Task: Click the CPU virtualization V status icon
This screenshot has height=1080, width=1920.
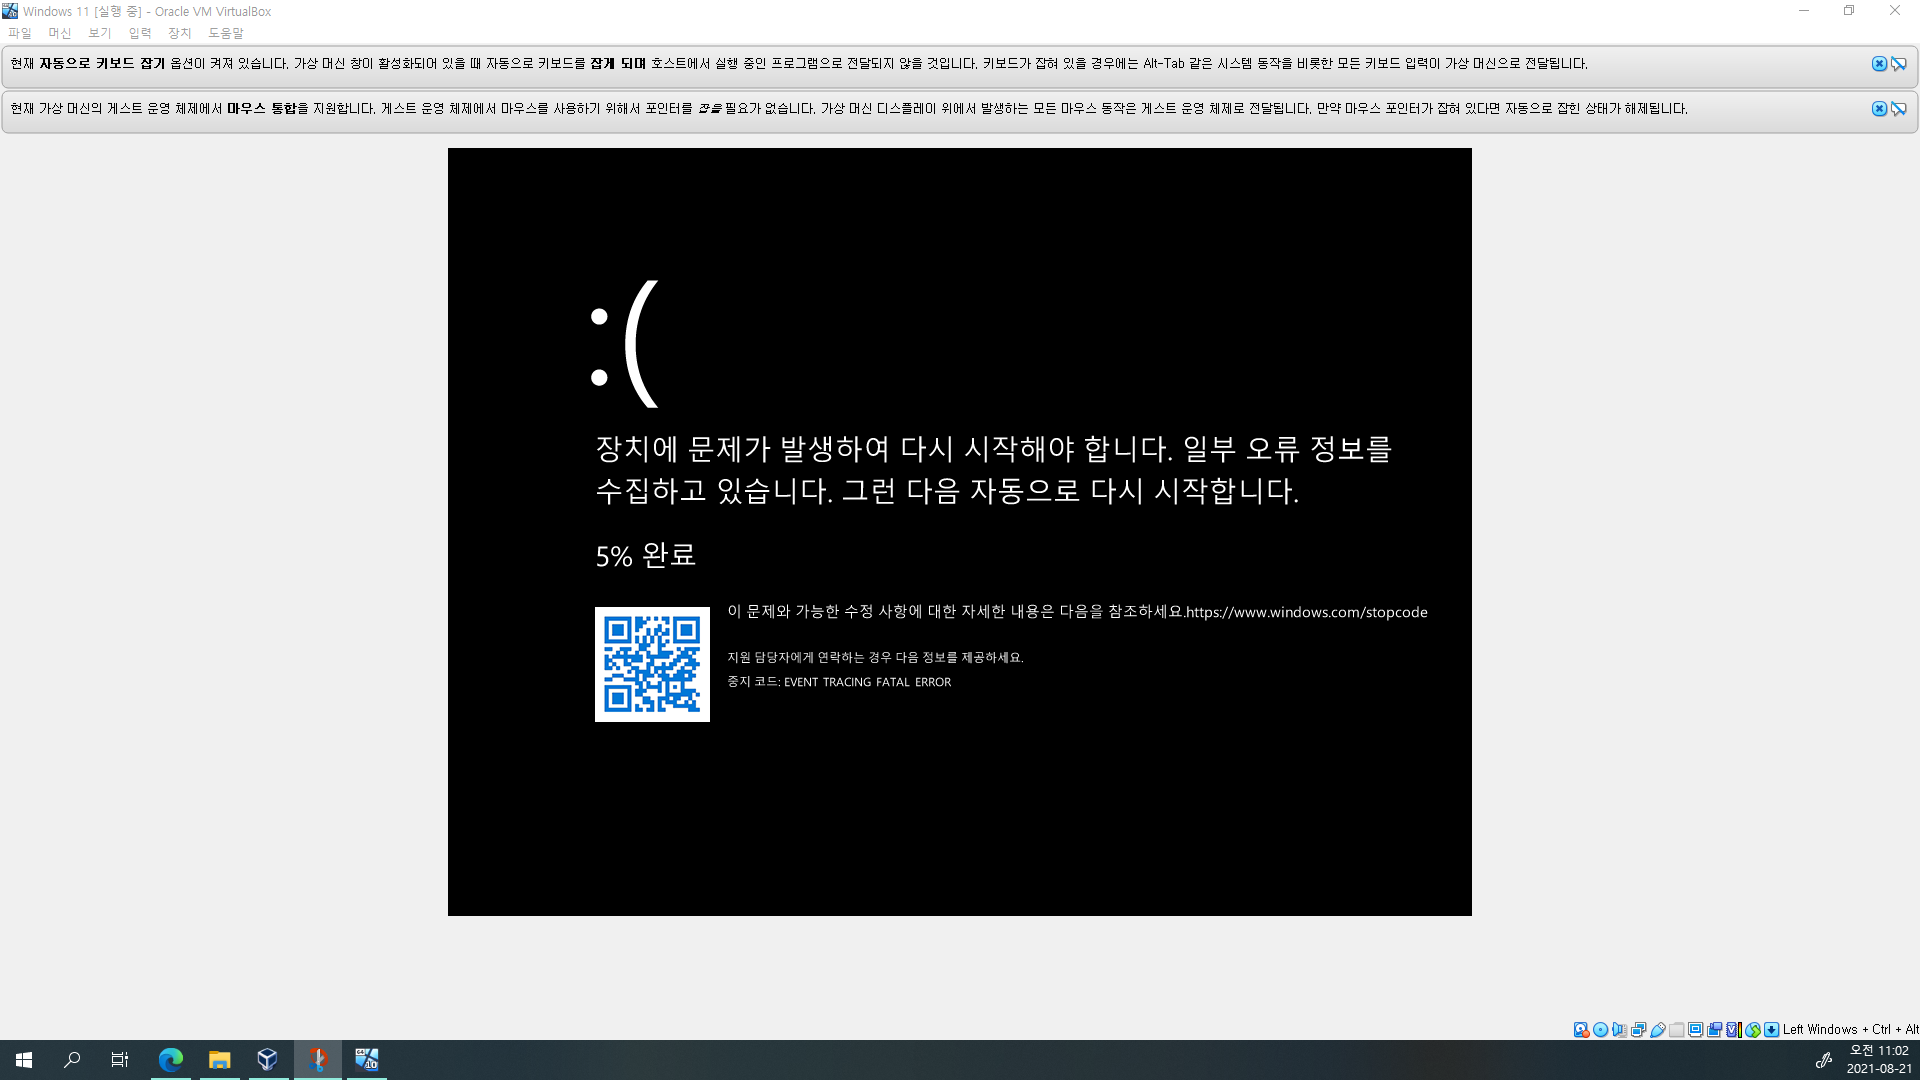Action: coord(1732,1029)
